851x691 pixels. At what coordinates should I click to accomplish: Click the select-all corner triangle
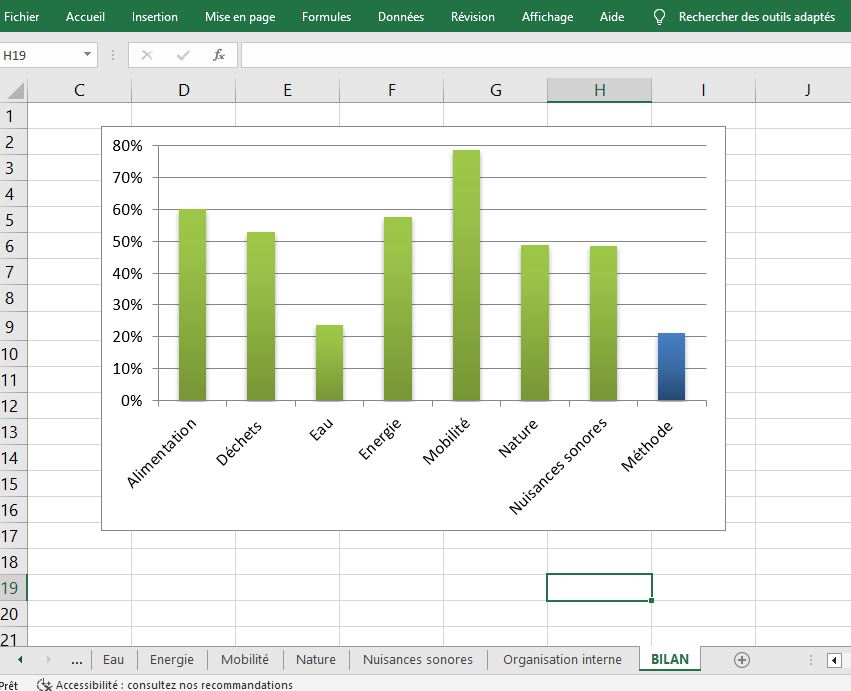15,90
